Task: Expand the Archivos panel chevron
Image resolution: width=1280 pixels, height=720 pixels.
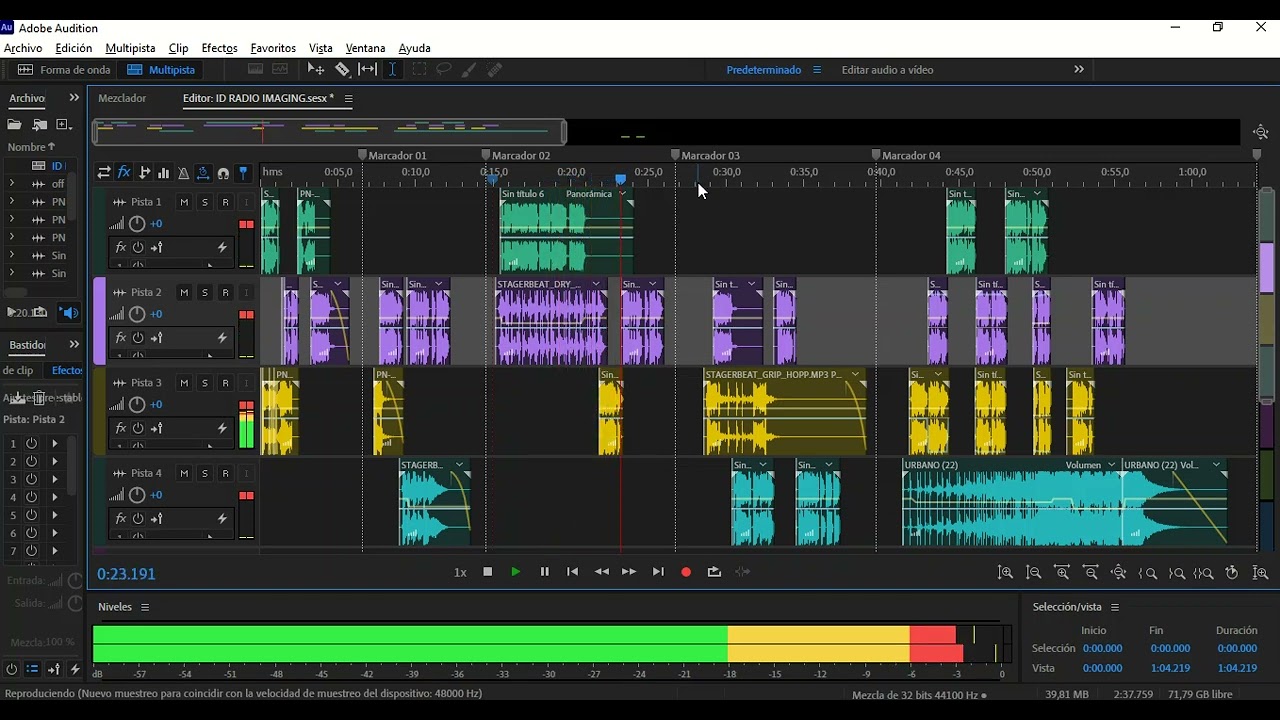Action: (x=74, y=98)
